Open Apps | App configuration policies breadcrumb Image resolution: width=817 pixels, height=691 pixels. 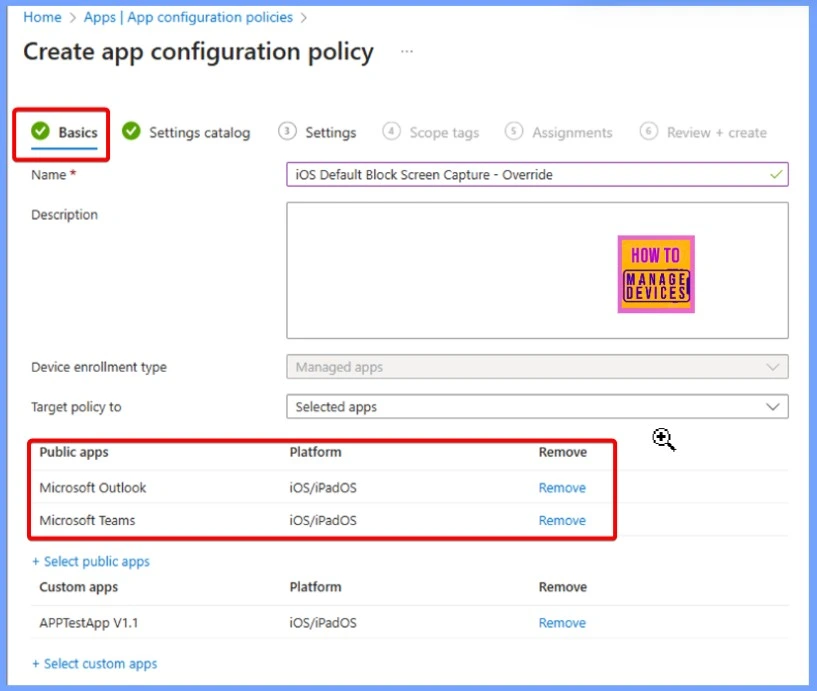tap(188, 17)
